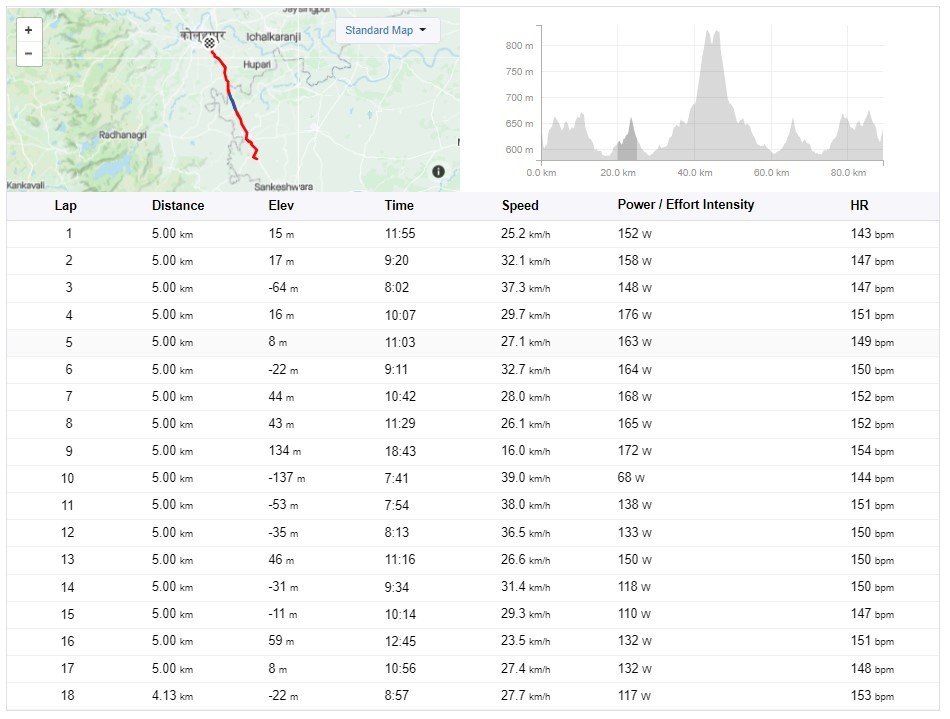Select lap 18 row of 4.13 km

(x=474, y=695)
